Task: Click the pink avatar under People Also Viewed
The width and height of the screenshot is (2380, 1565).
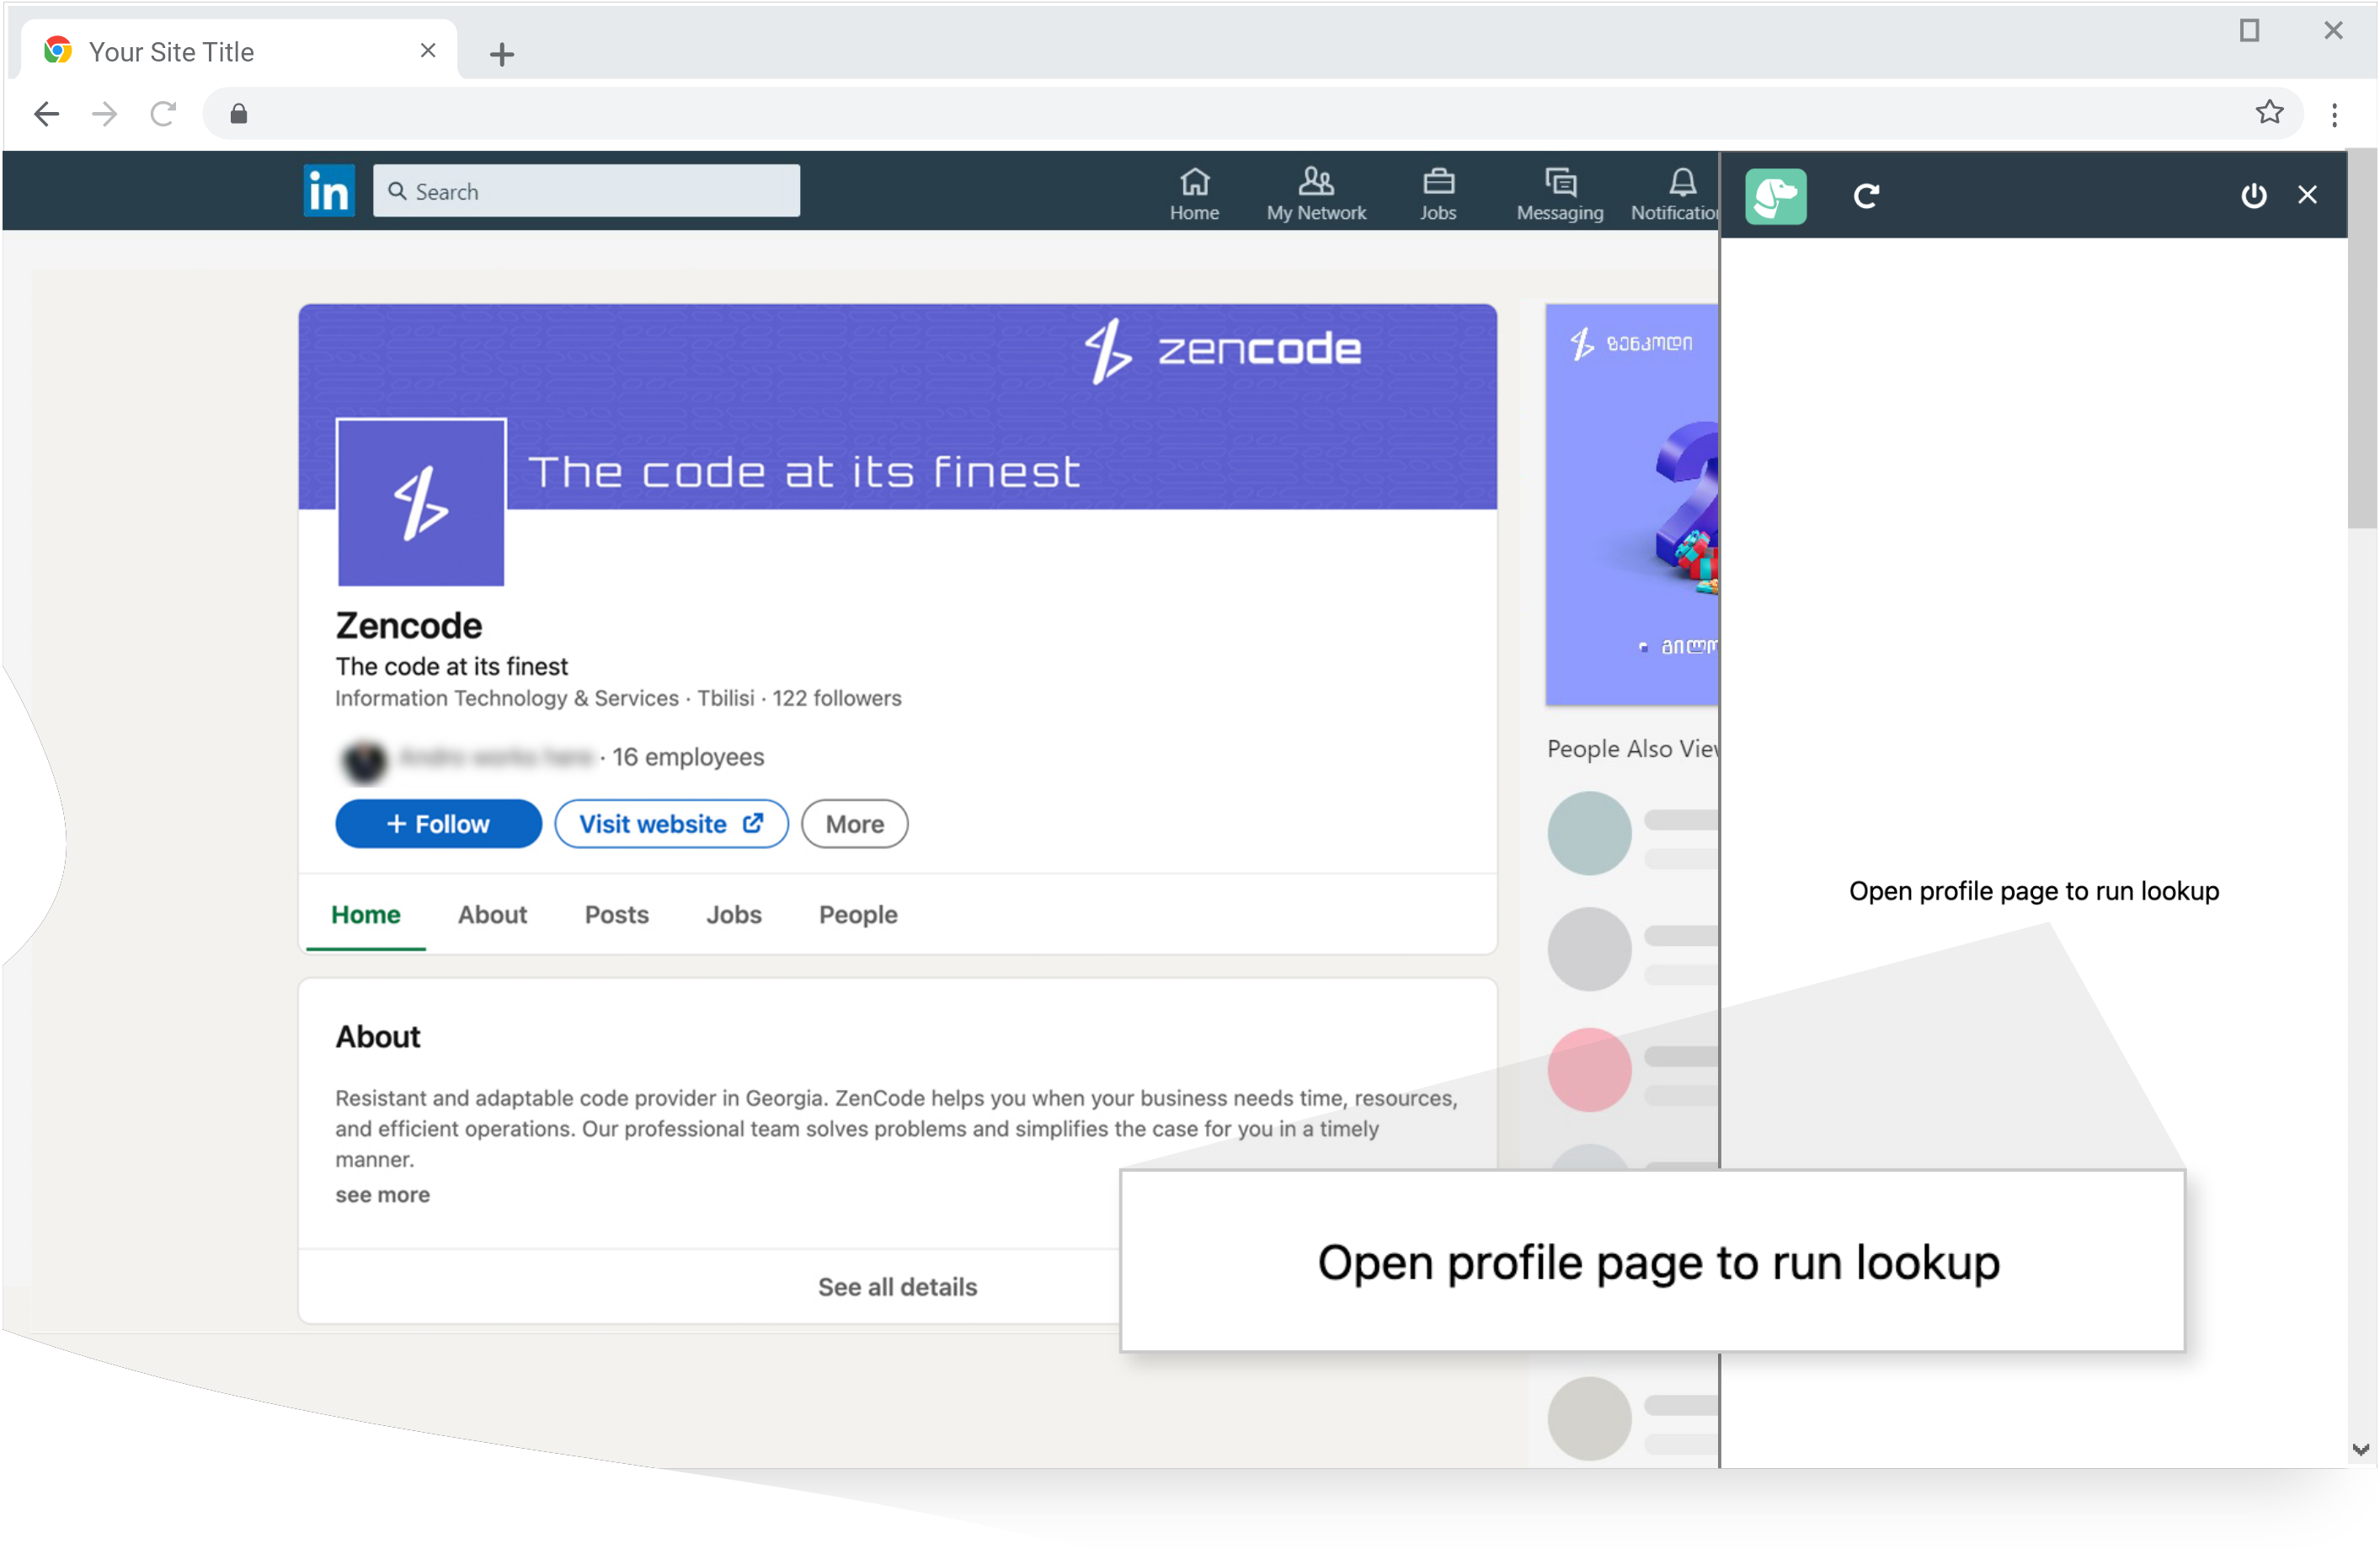Action: click(1588, 1069)
